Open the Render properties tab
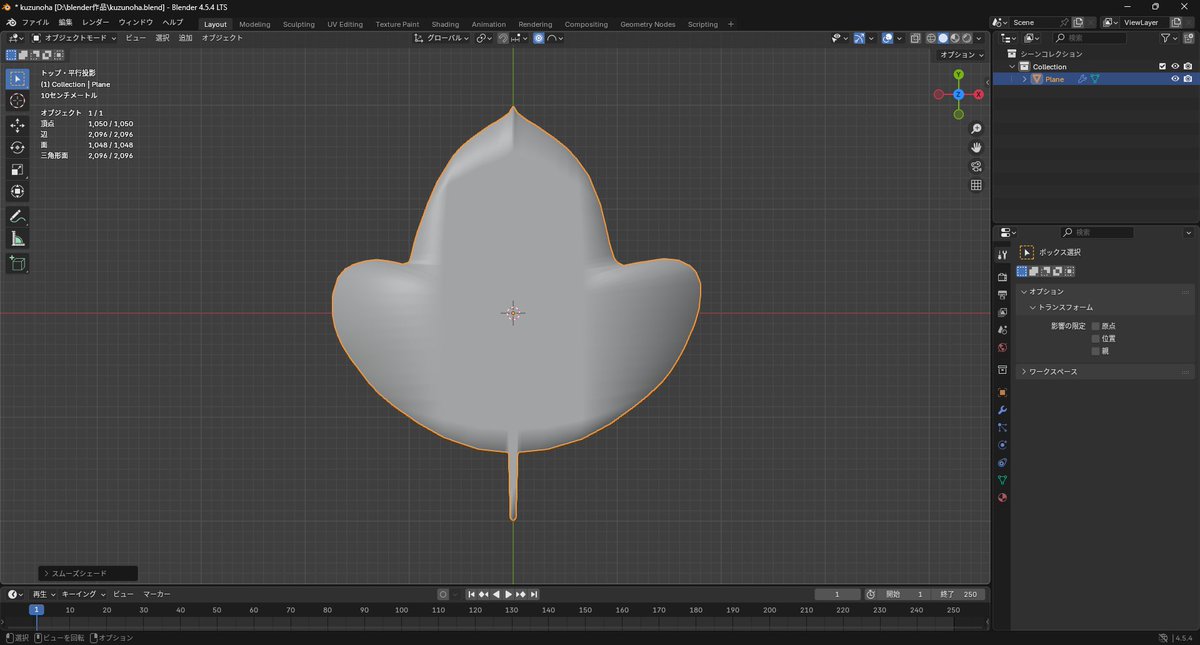Screen dimensions: 1200x645 1002,277
